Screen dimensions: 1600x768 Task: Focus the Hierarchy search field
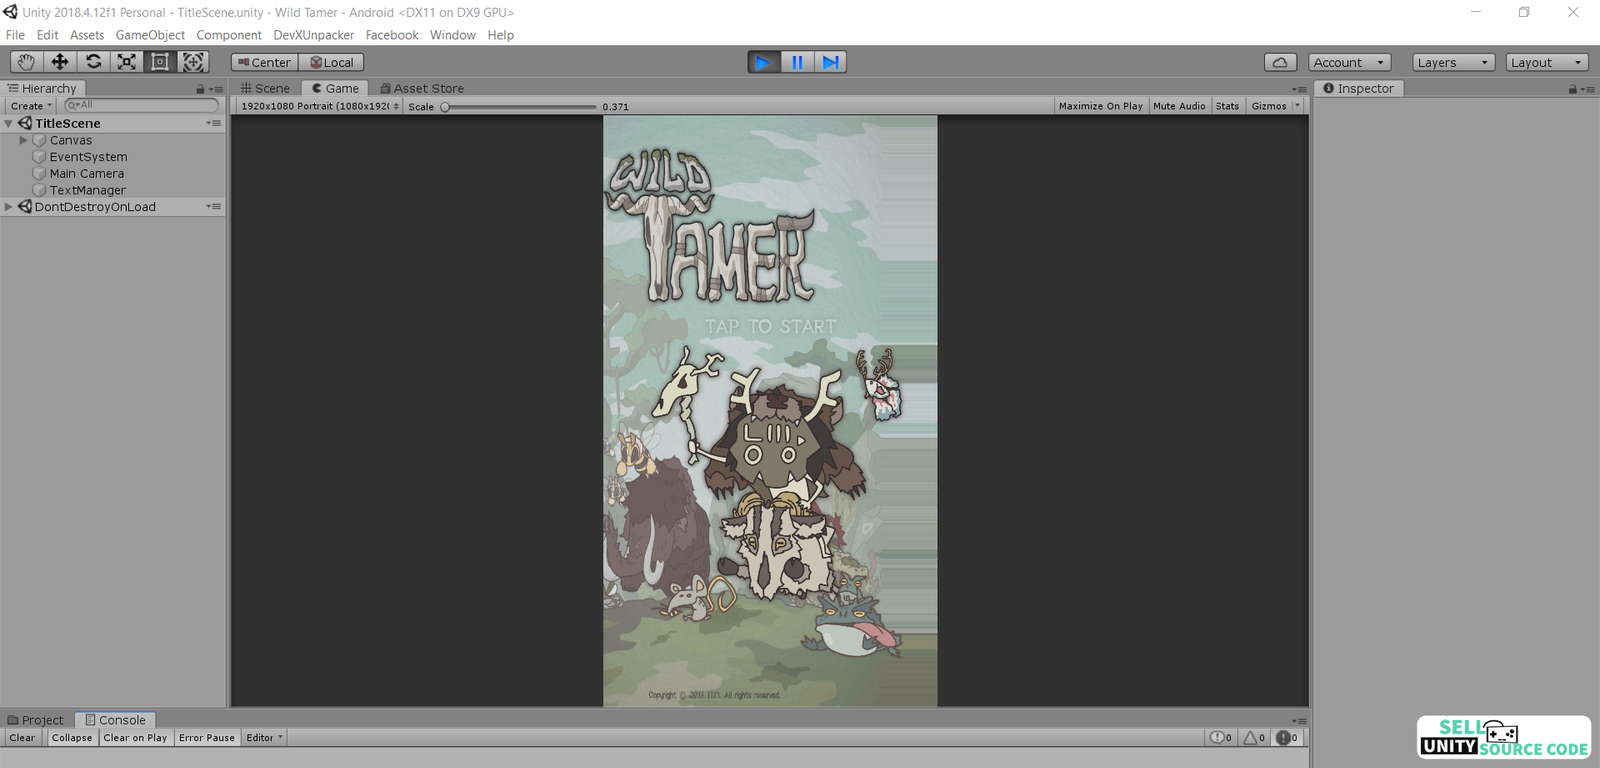tap(141, 105)
